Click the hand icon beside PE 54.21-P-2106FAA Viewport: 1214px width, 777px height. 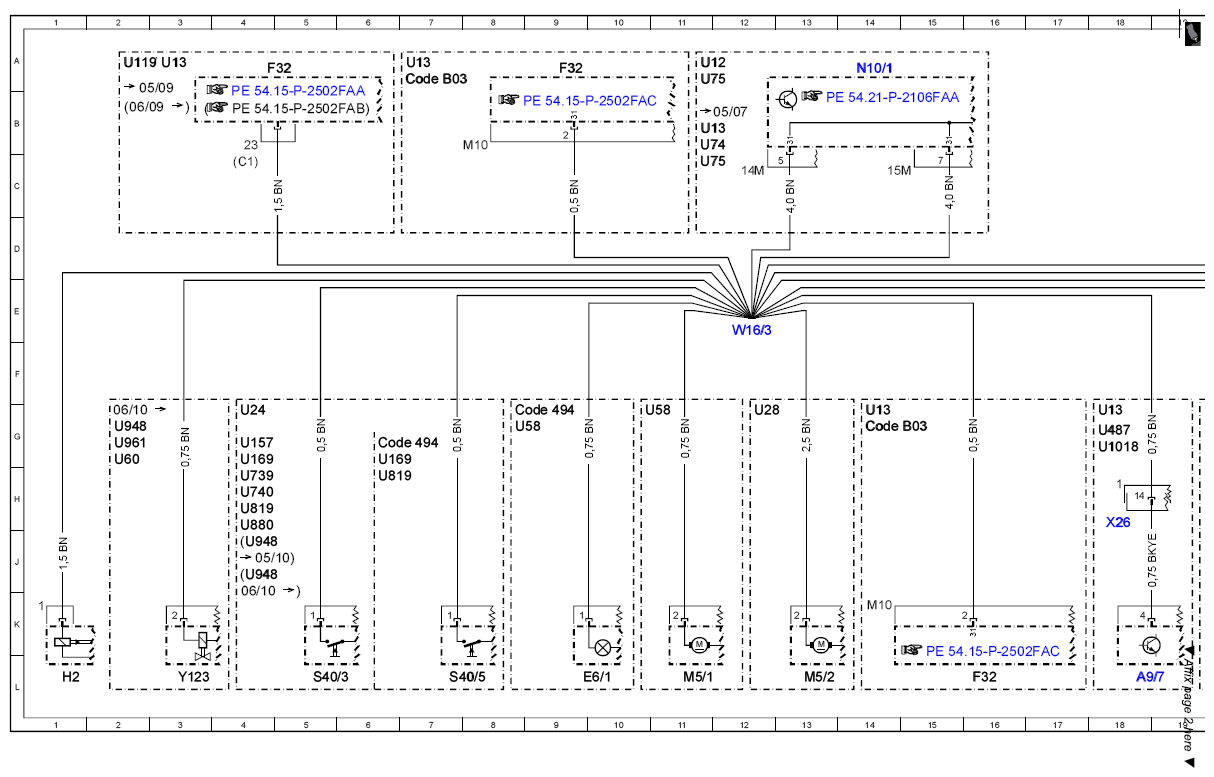812,97
